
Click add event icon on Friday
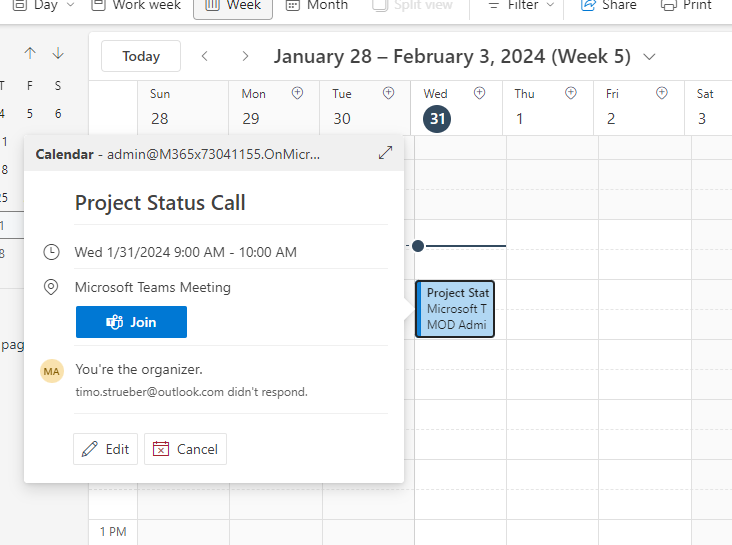662,93
